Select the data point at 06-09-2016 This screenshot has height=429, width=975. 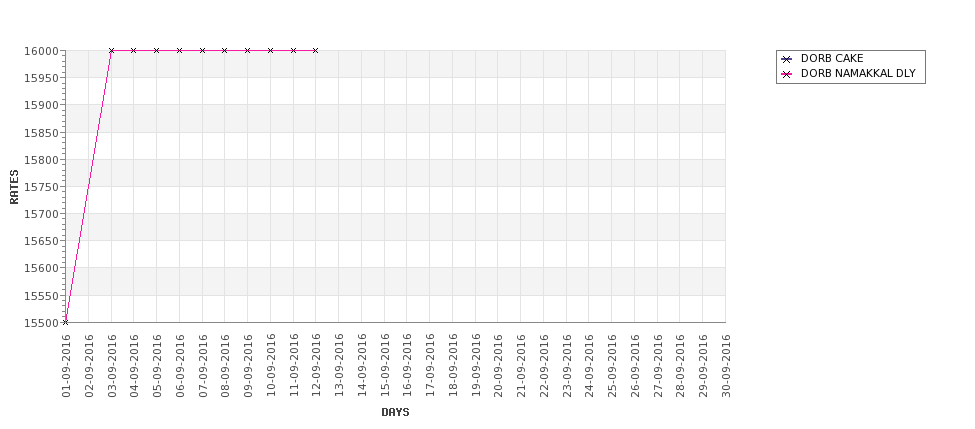coord(180,50)
